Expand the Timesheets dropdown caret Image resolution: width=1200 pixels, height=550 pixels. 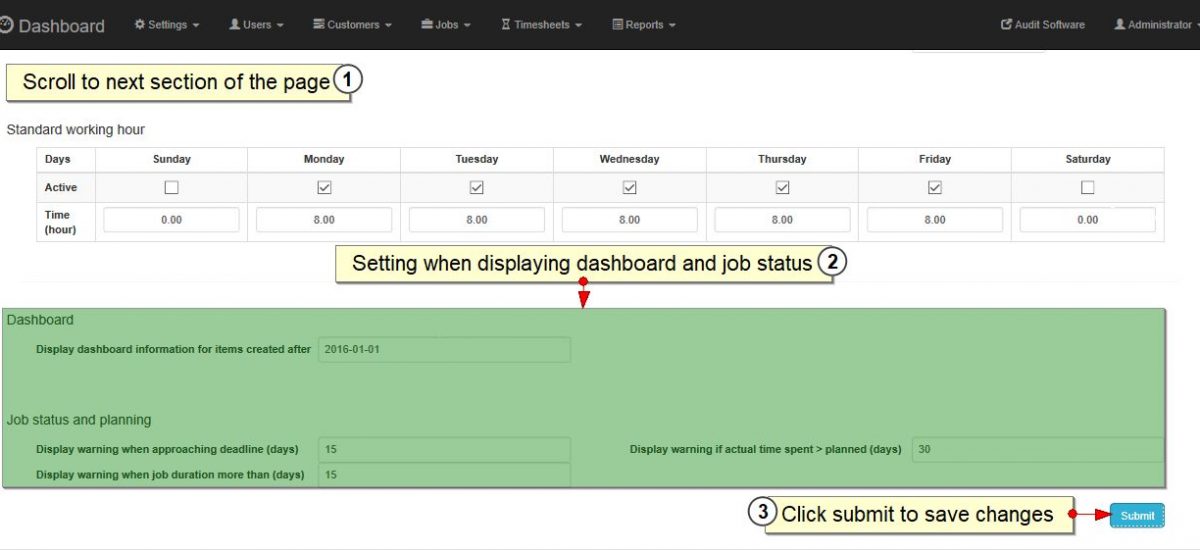(579, 26)
